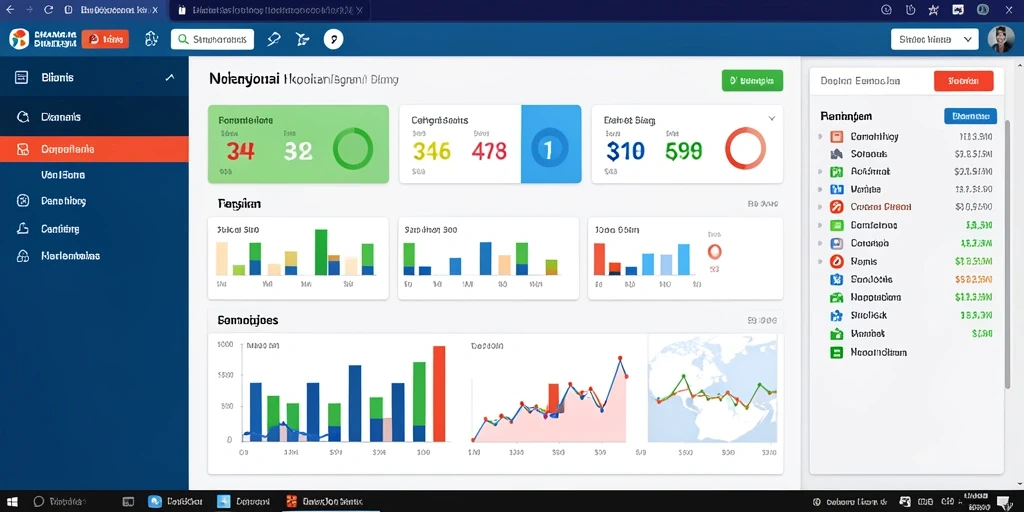Screen dimensions: 1024x512
Task: Click the blue circle numbered 1 in second card
Action: (x=547, y=149)
